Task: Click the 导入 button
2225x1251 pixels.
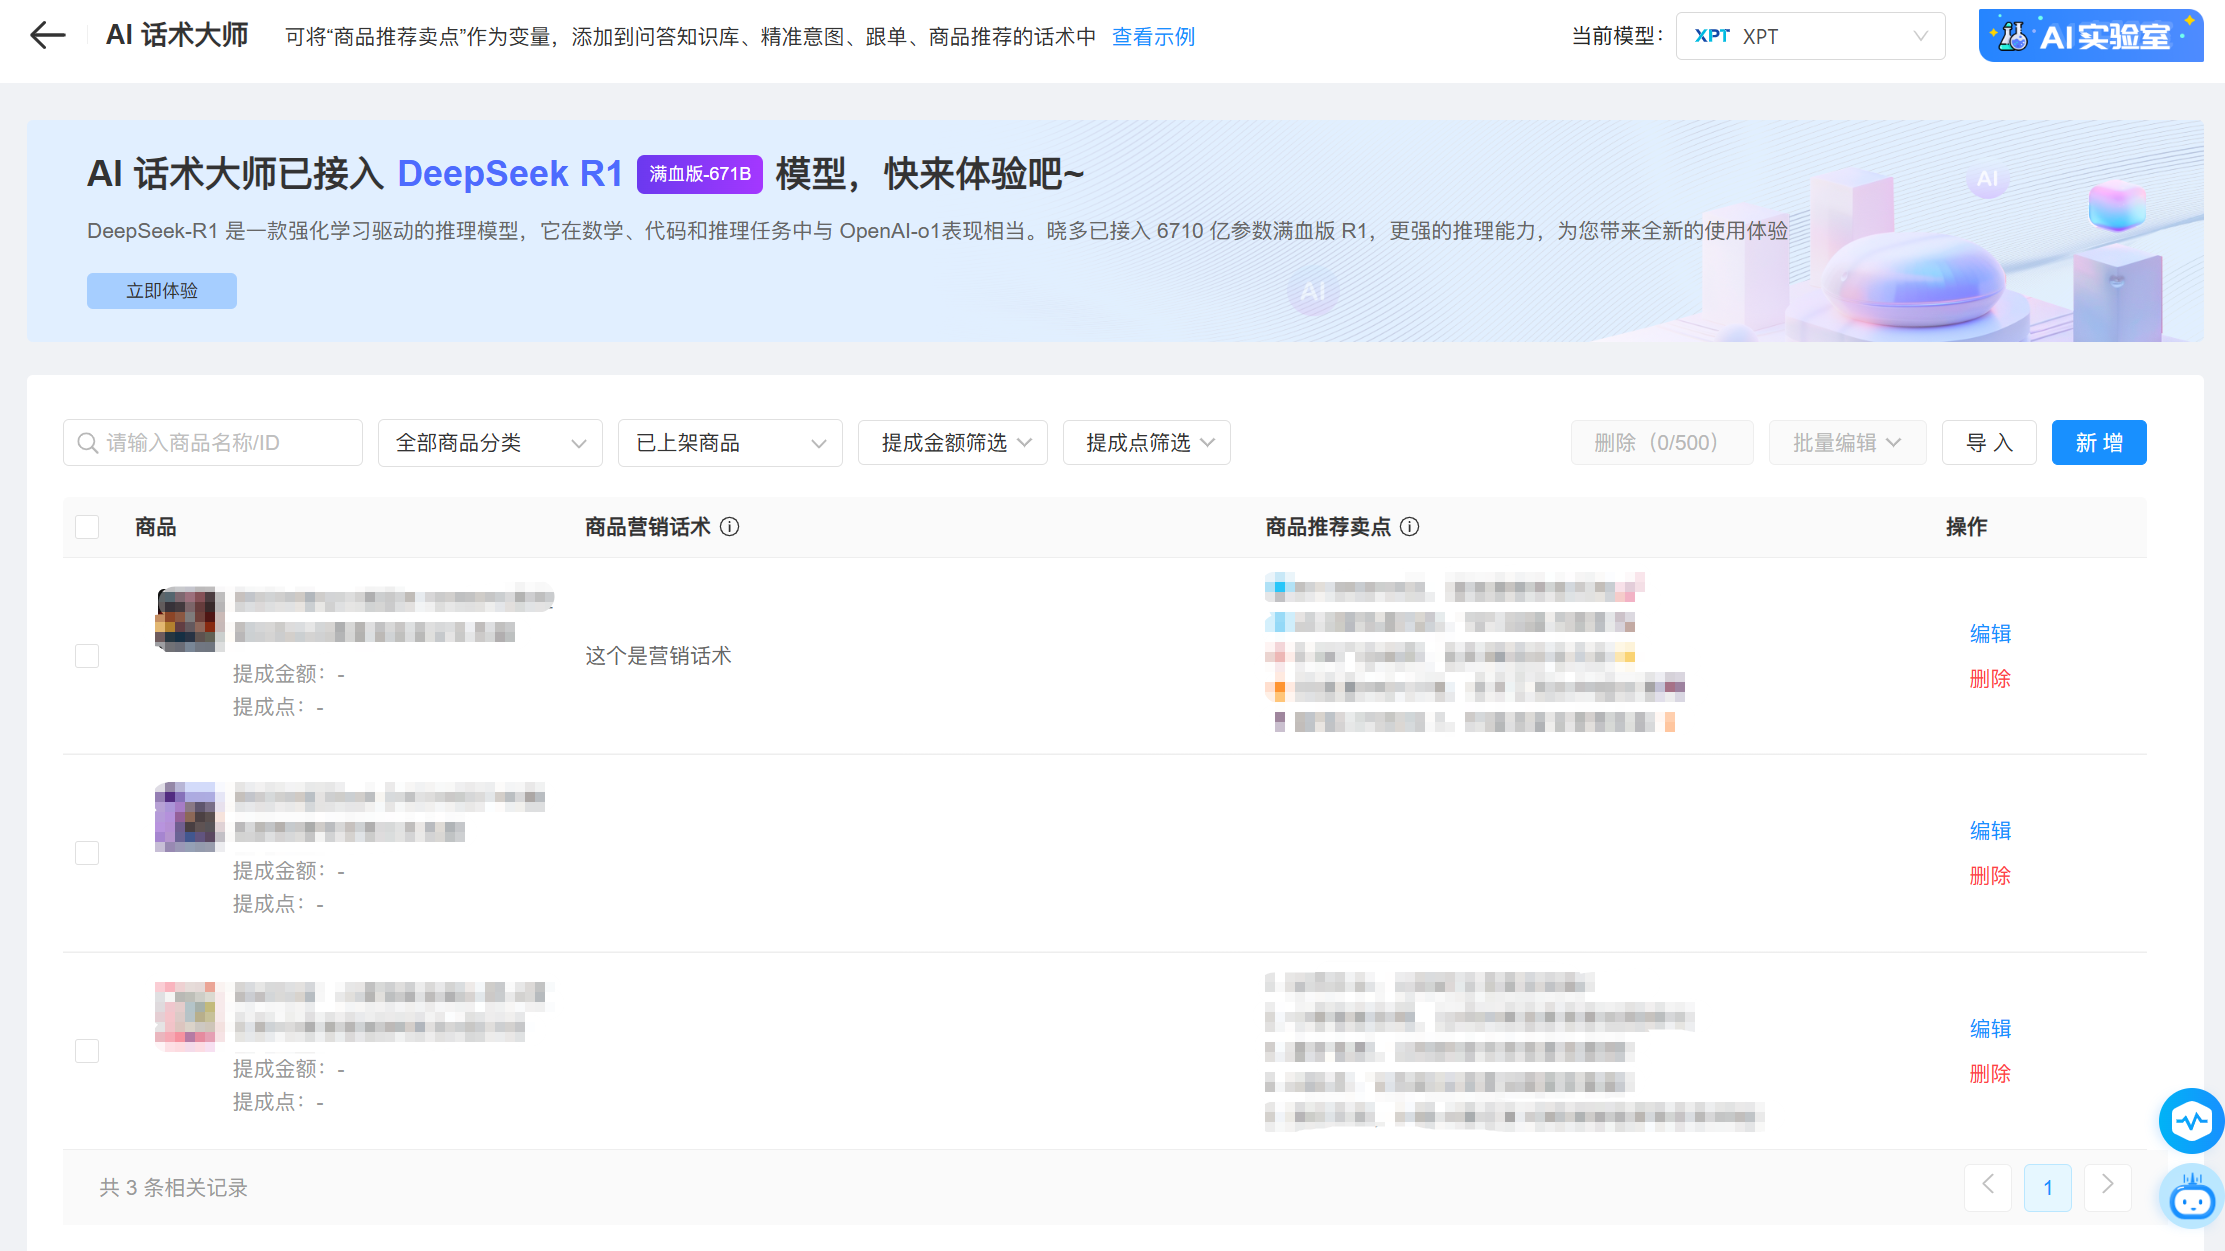Action: [x=1989, y=443]
